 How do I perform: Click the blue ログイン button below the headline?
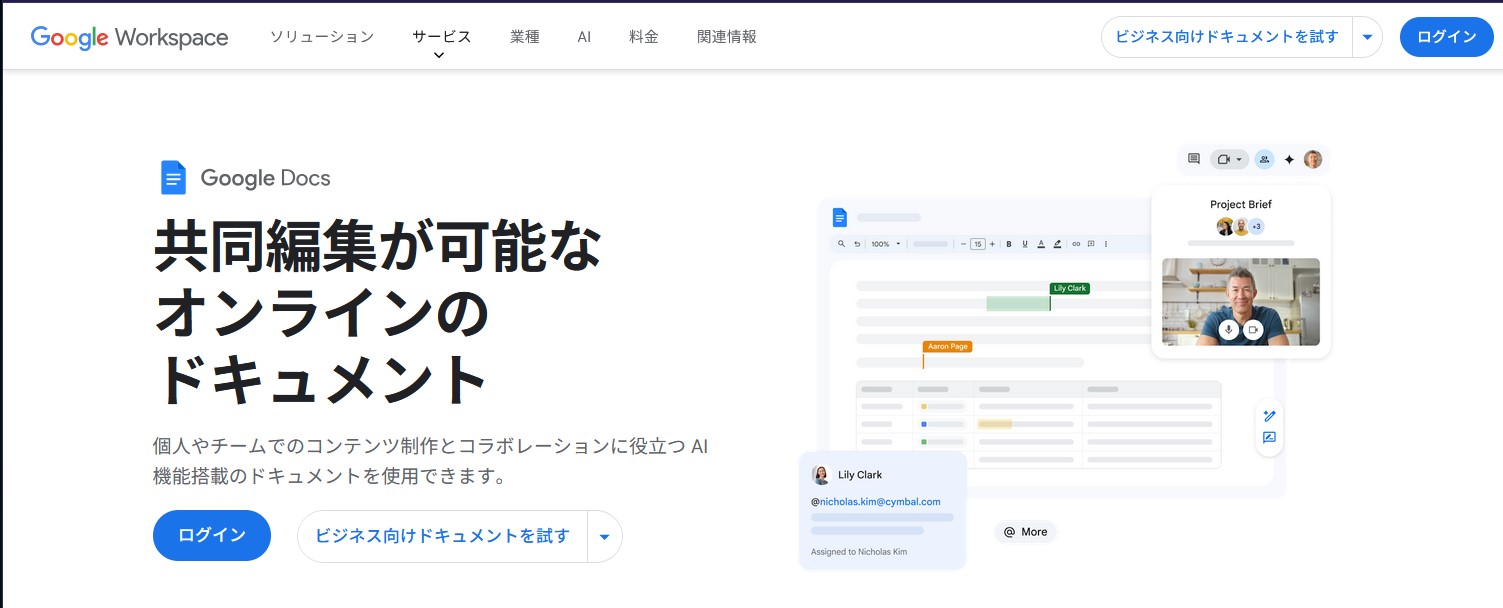(x=212, y=535)
